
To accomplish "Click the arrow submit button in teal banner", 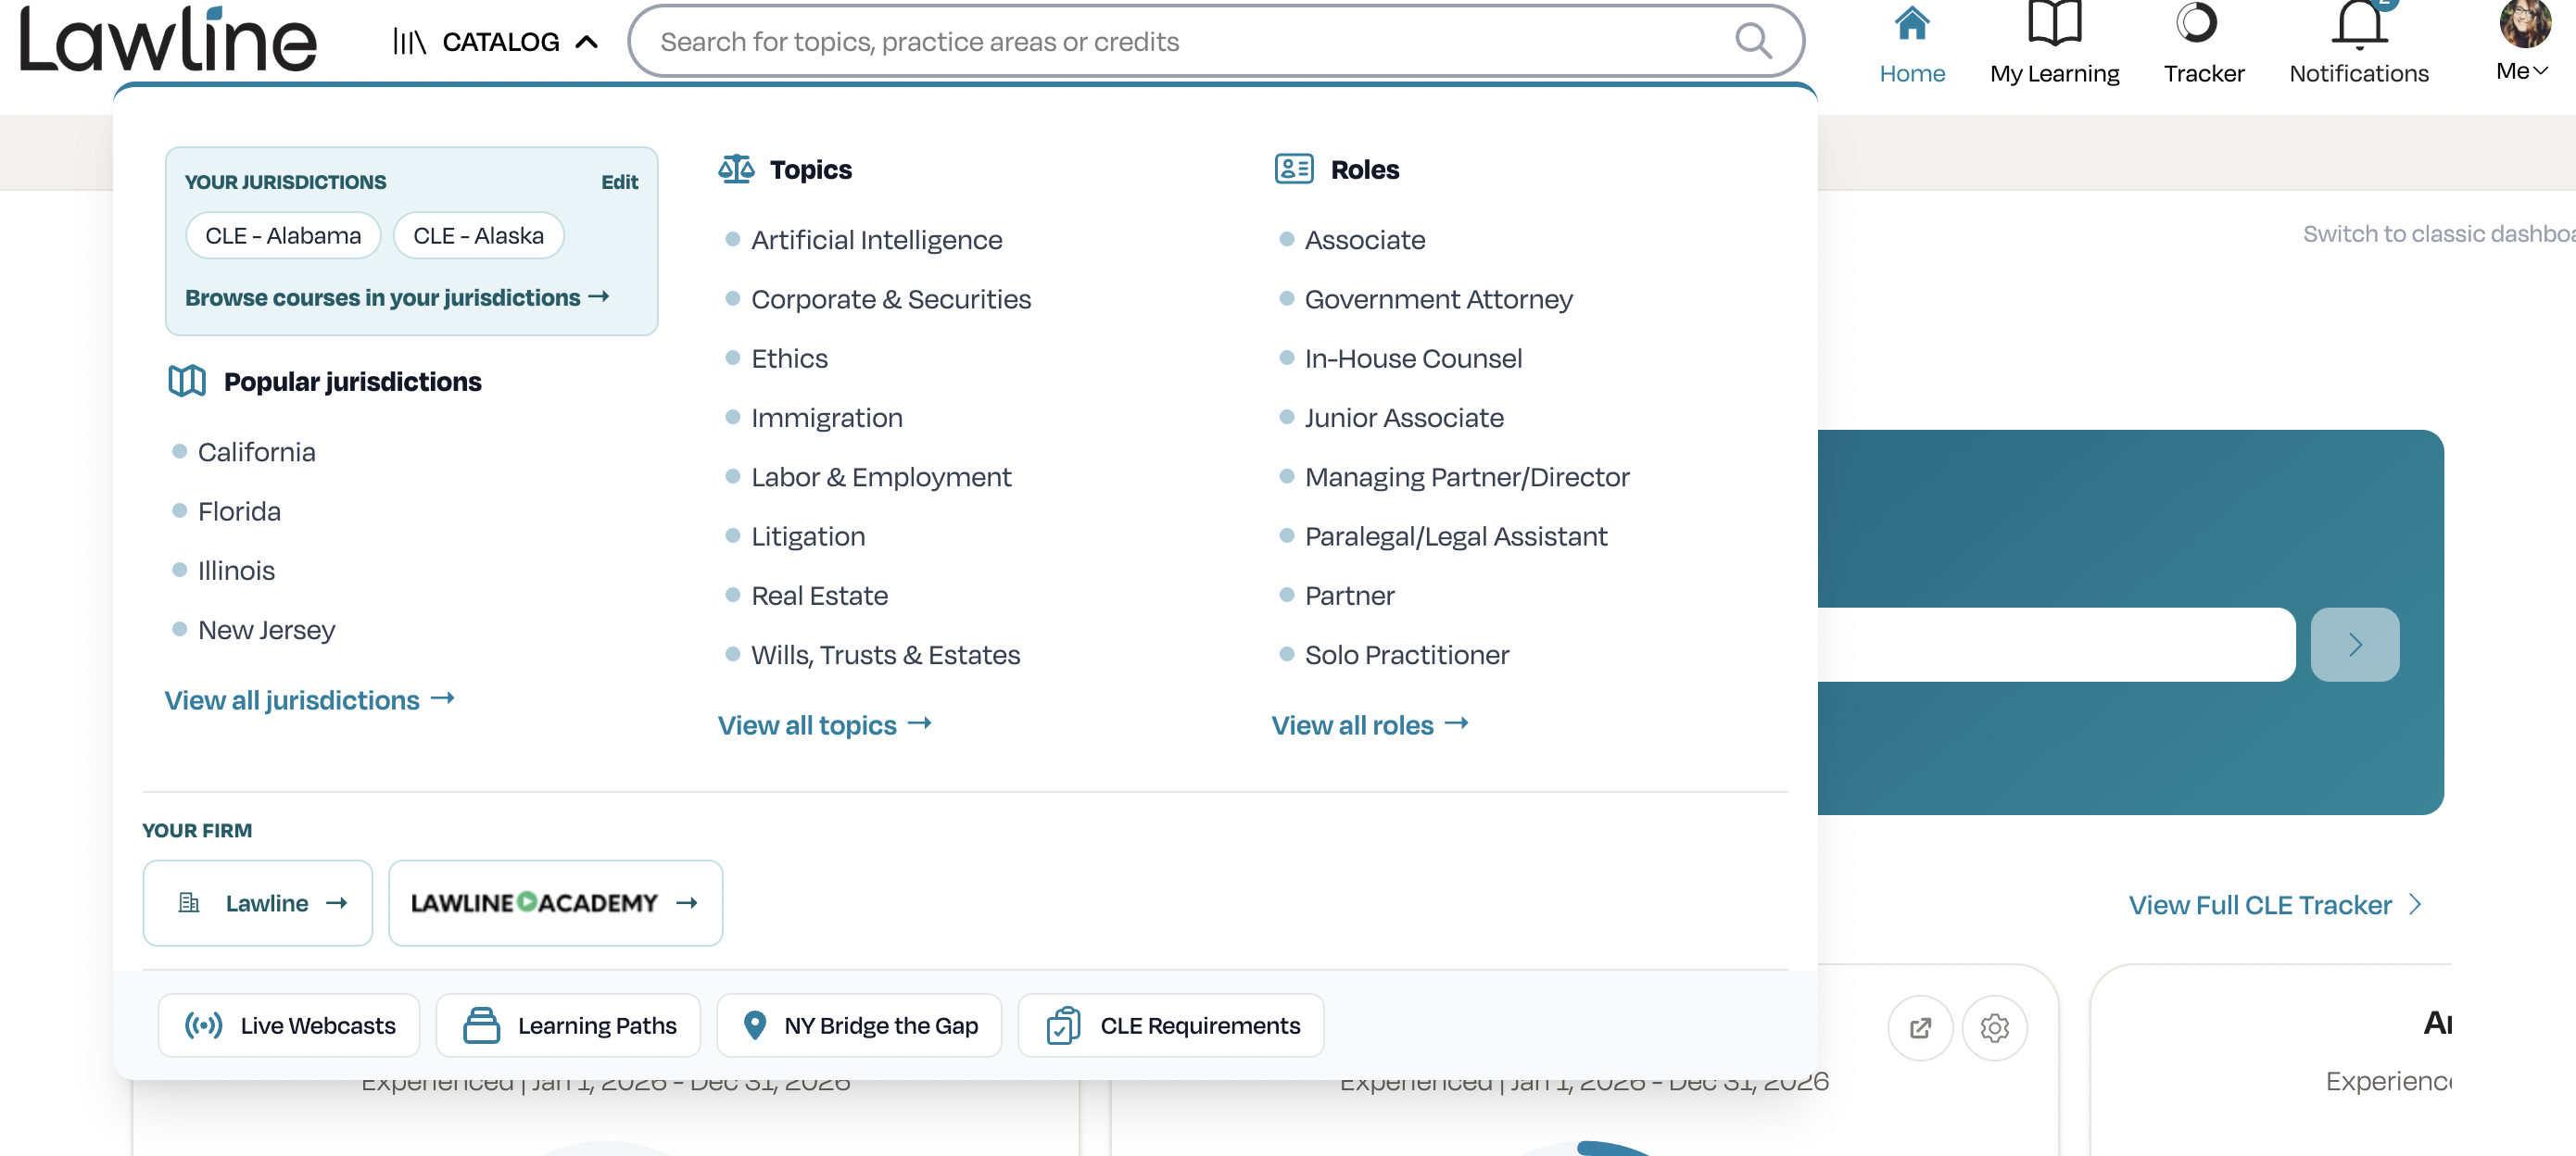I will 2354,645.
